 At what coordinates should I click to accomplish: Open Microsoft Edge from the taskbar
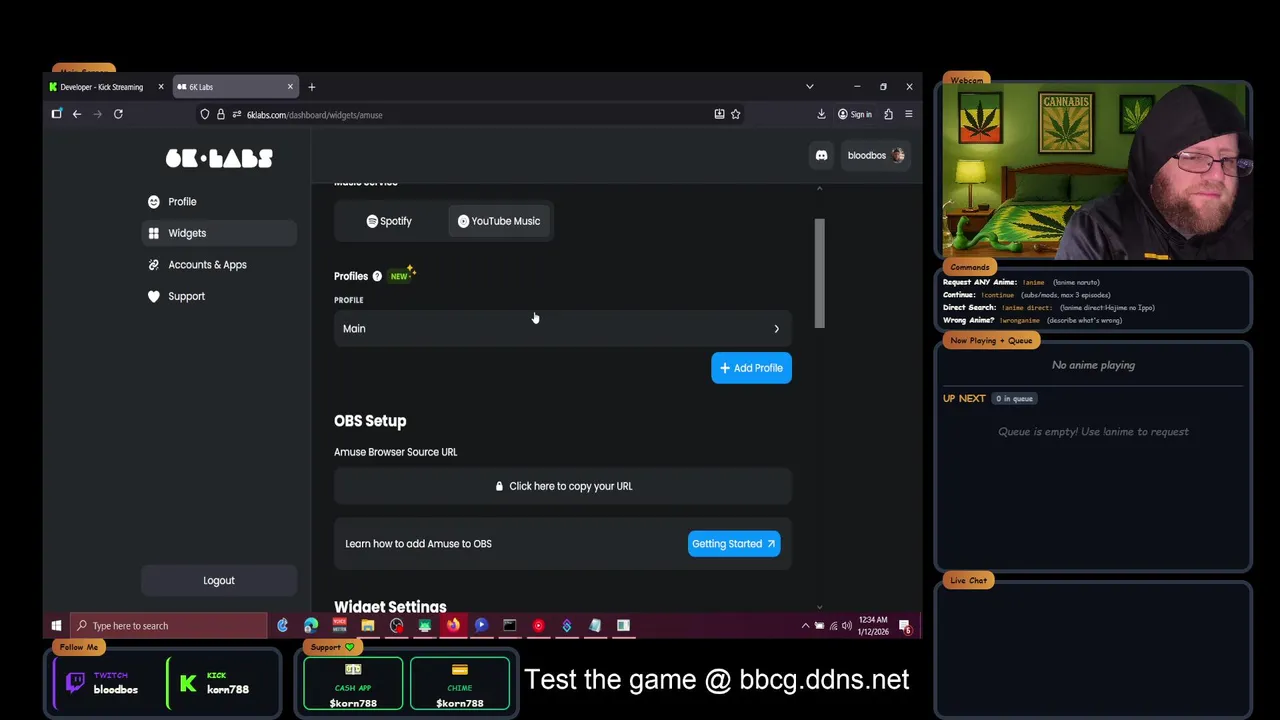coord(311,626)
